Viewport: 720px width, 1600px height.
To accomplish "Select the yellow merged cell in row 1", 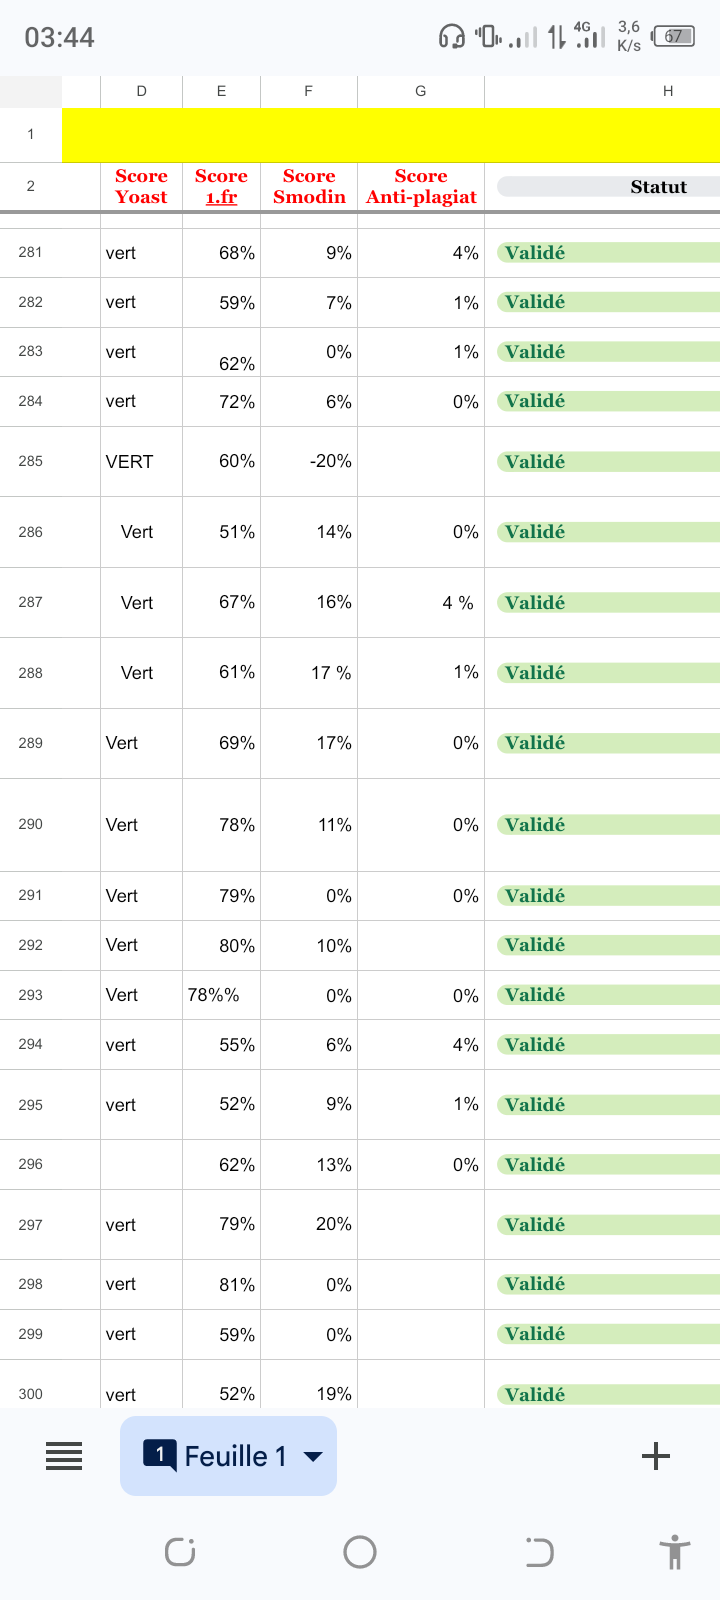I will click(391, 135).
